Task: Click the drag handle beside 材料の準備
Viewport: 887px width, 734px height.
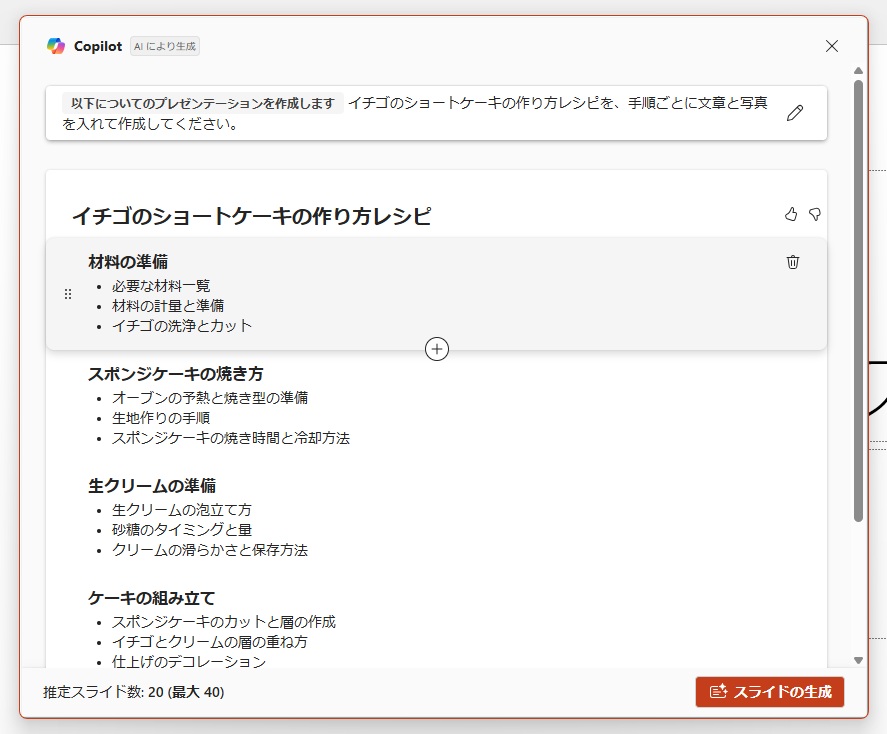Action: [68, 294]
